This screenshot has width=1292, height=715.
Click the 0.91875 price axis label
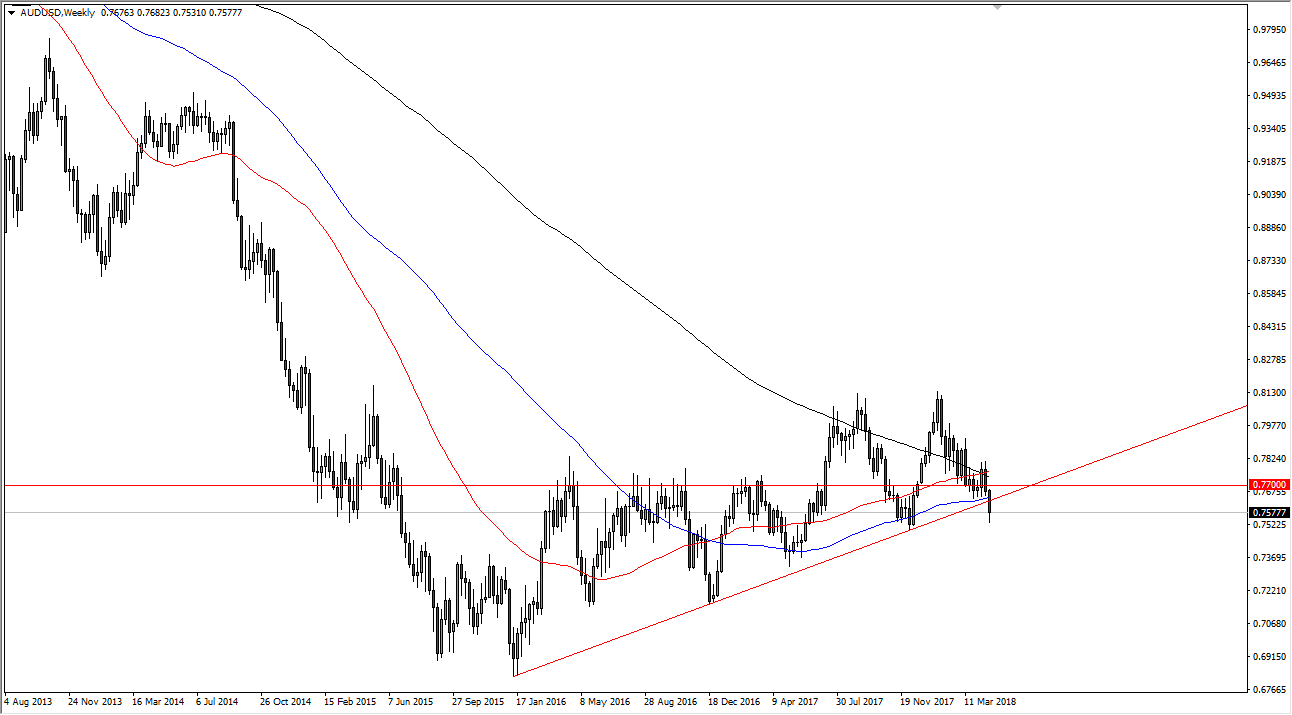point(1267,162)
